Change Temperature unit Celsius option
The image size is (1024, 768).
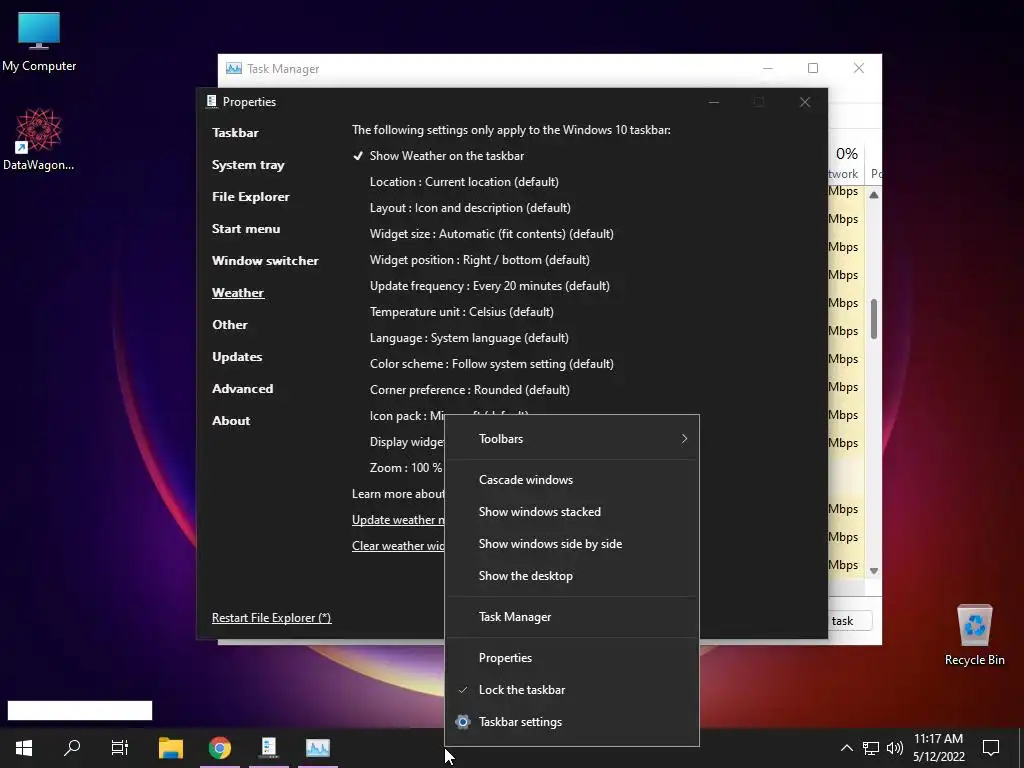point(461,312)
